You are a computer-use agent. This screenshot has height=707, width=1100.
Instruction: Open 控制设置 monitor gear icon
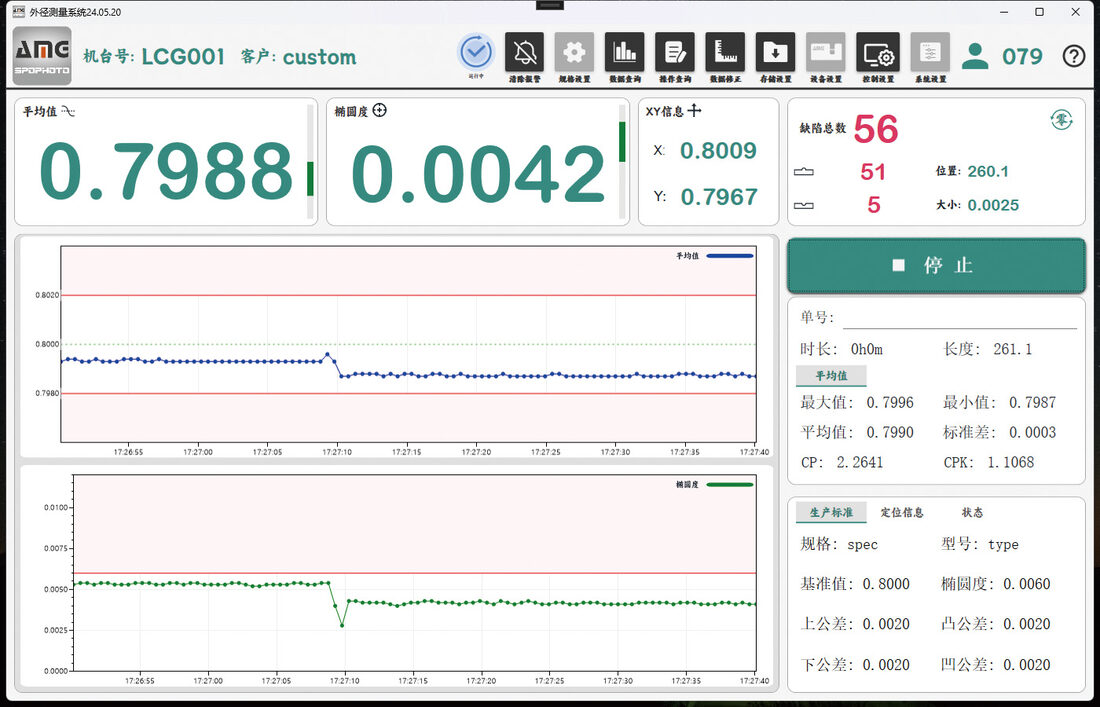[x=878, y=52]
